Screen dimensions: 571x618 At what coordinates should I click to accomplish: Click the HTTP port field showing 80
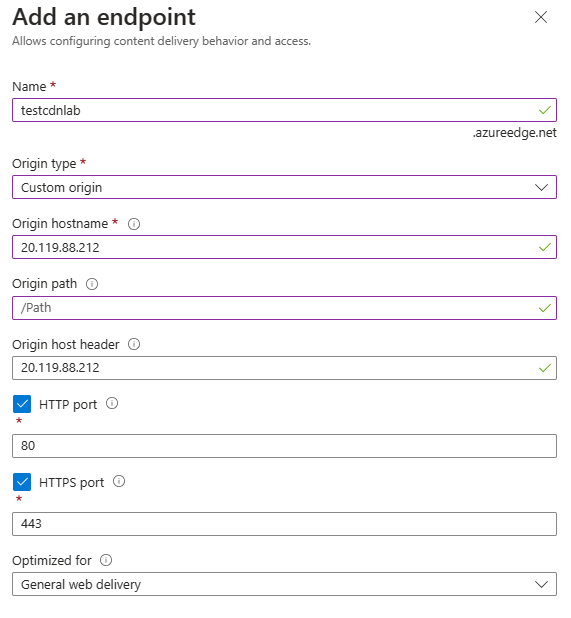coord(284,446)
